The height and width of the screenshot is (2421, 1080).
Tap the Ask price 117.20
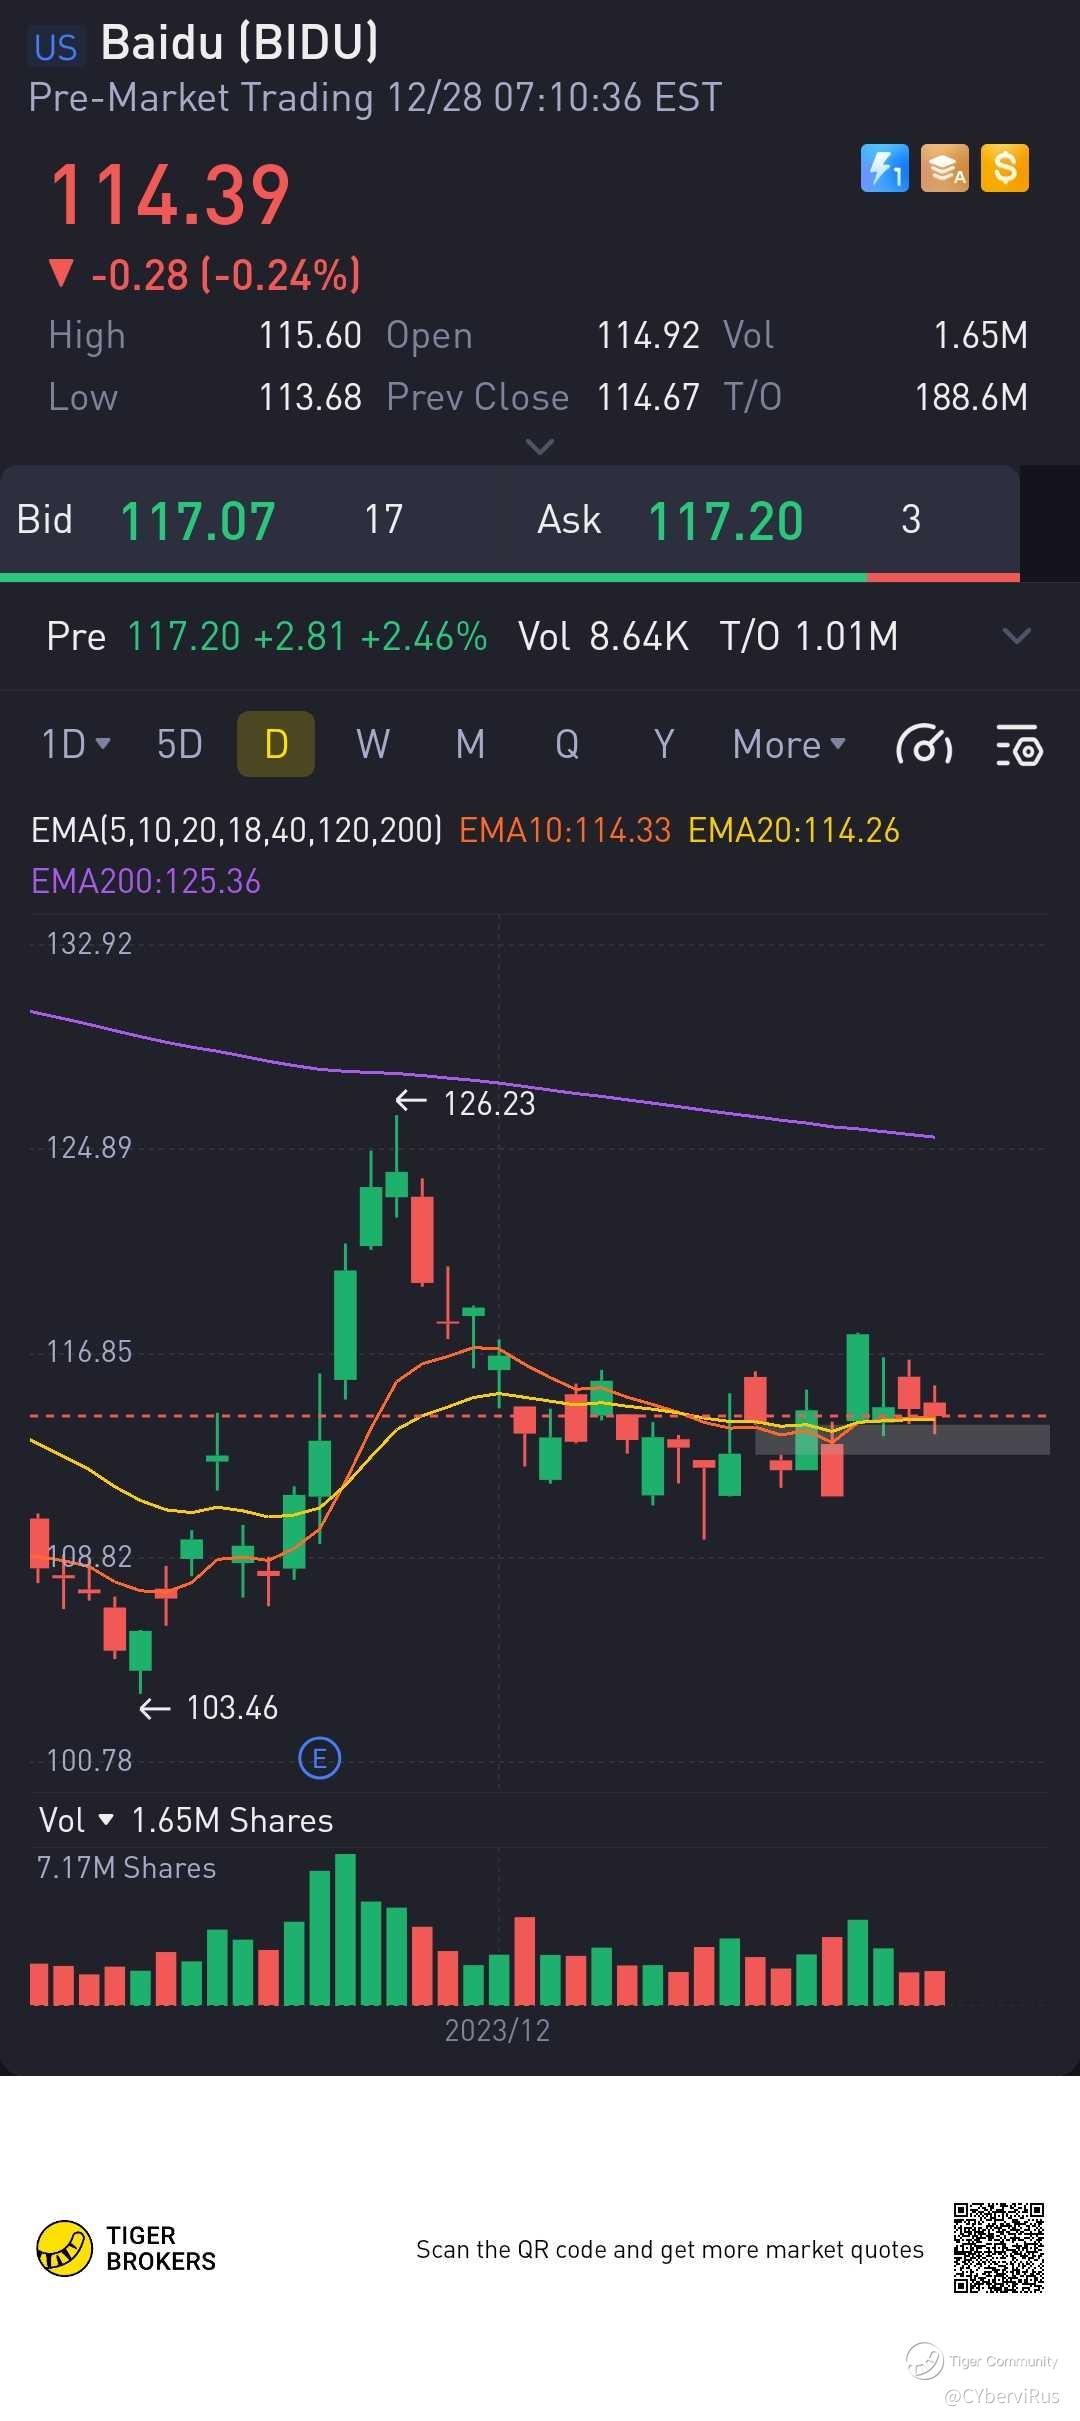[x=726, y=521]
